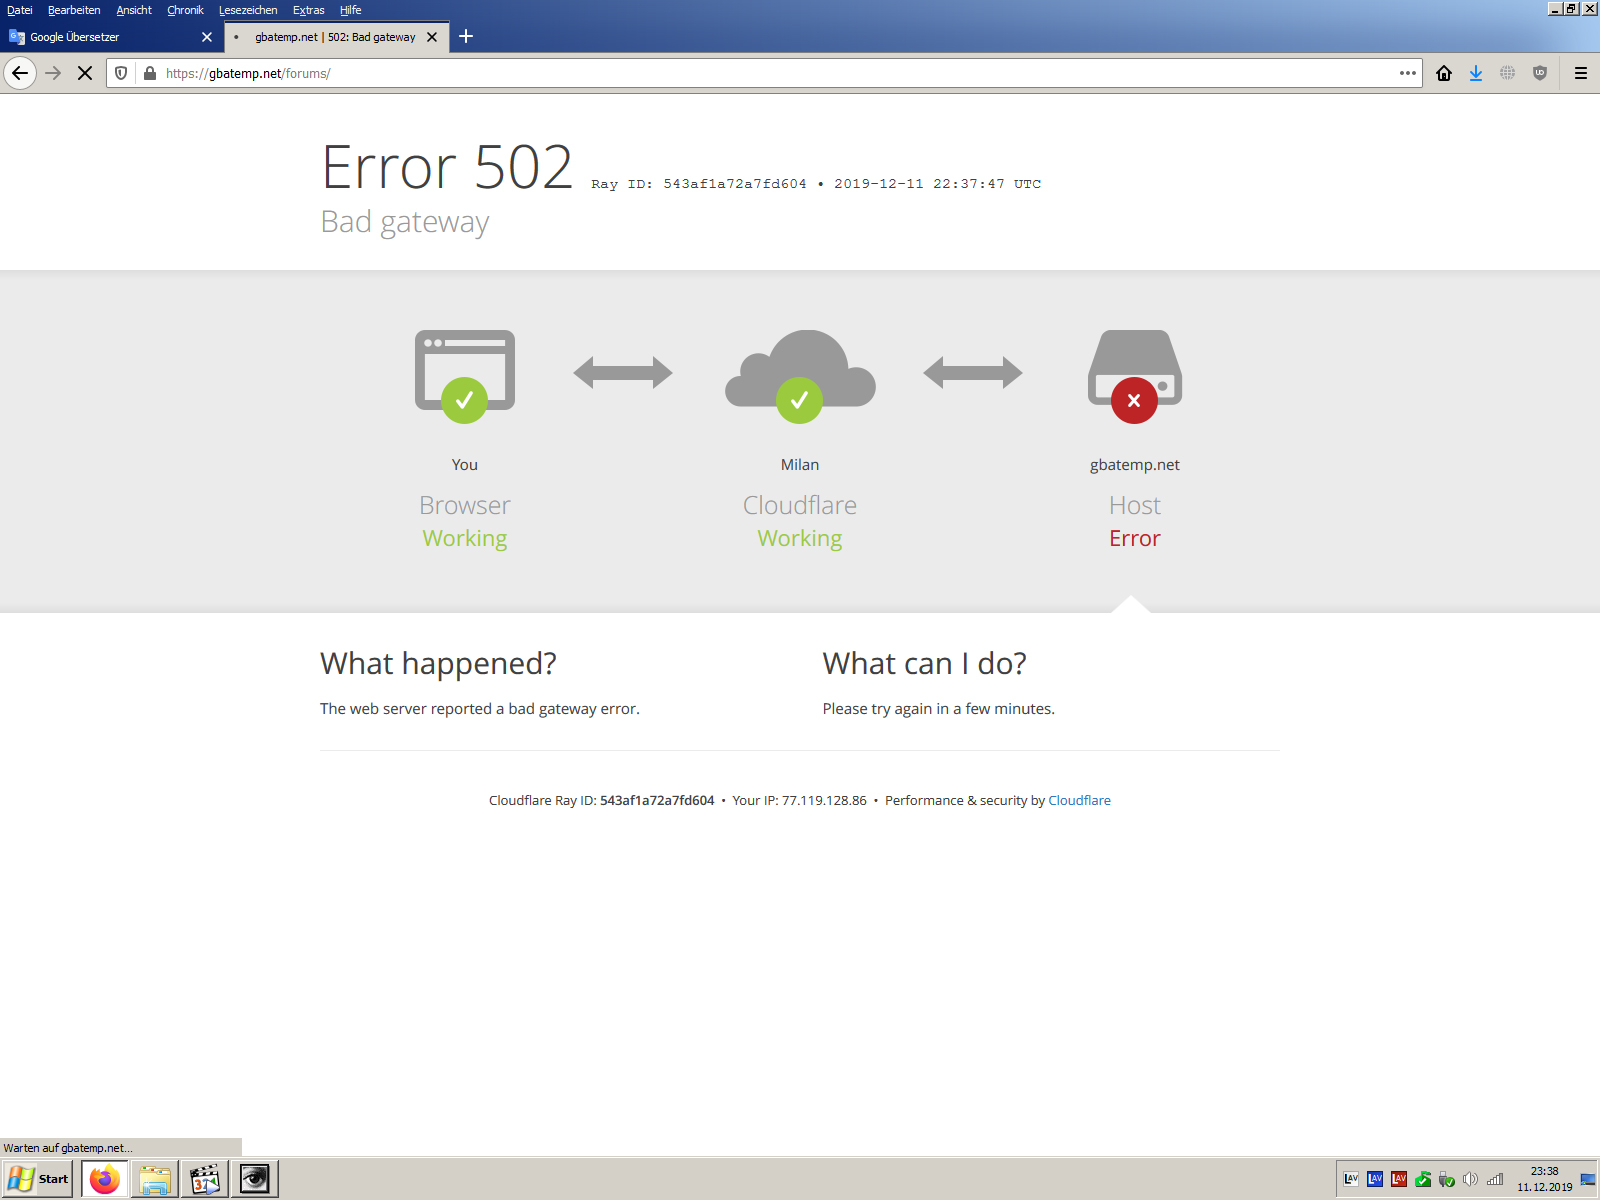Click the "Error 502" heading
This screenshot has height=1200, width=1600.
pyautogui.click(x=447, y=167)
